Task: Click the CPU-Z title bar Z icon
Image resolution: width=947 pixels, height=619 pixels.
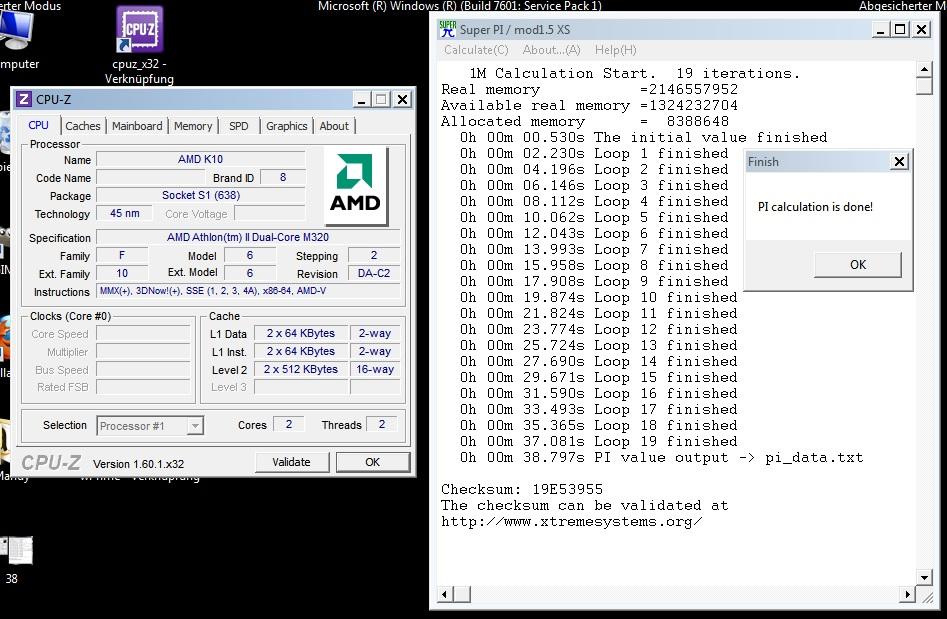Action: click(x=24, y=99)
